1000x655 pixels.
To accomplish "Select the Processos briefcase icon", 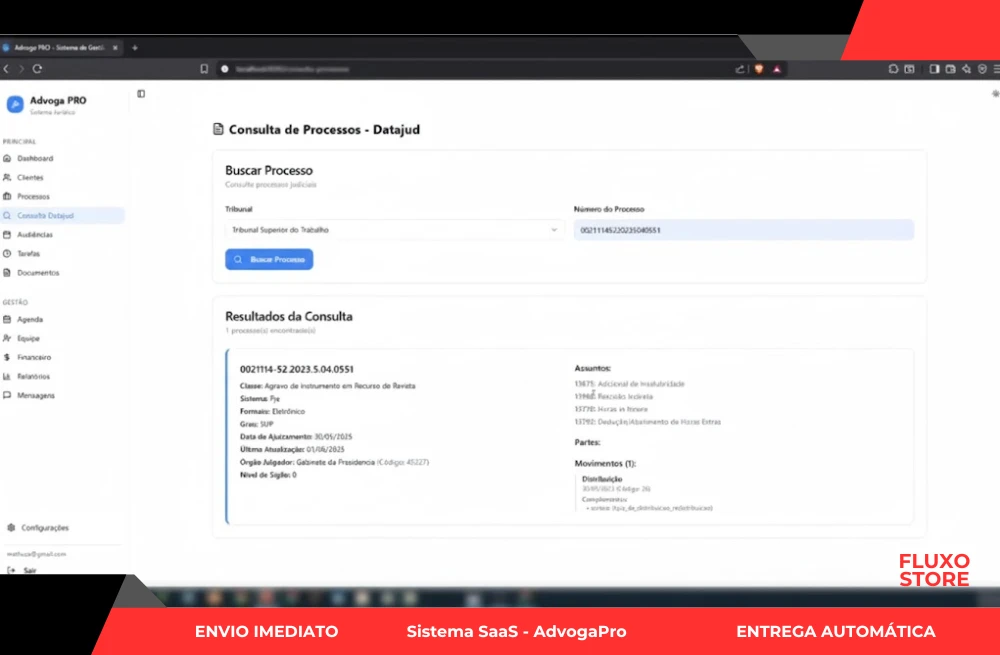I will pyautogui.click(x=8, y=197).
